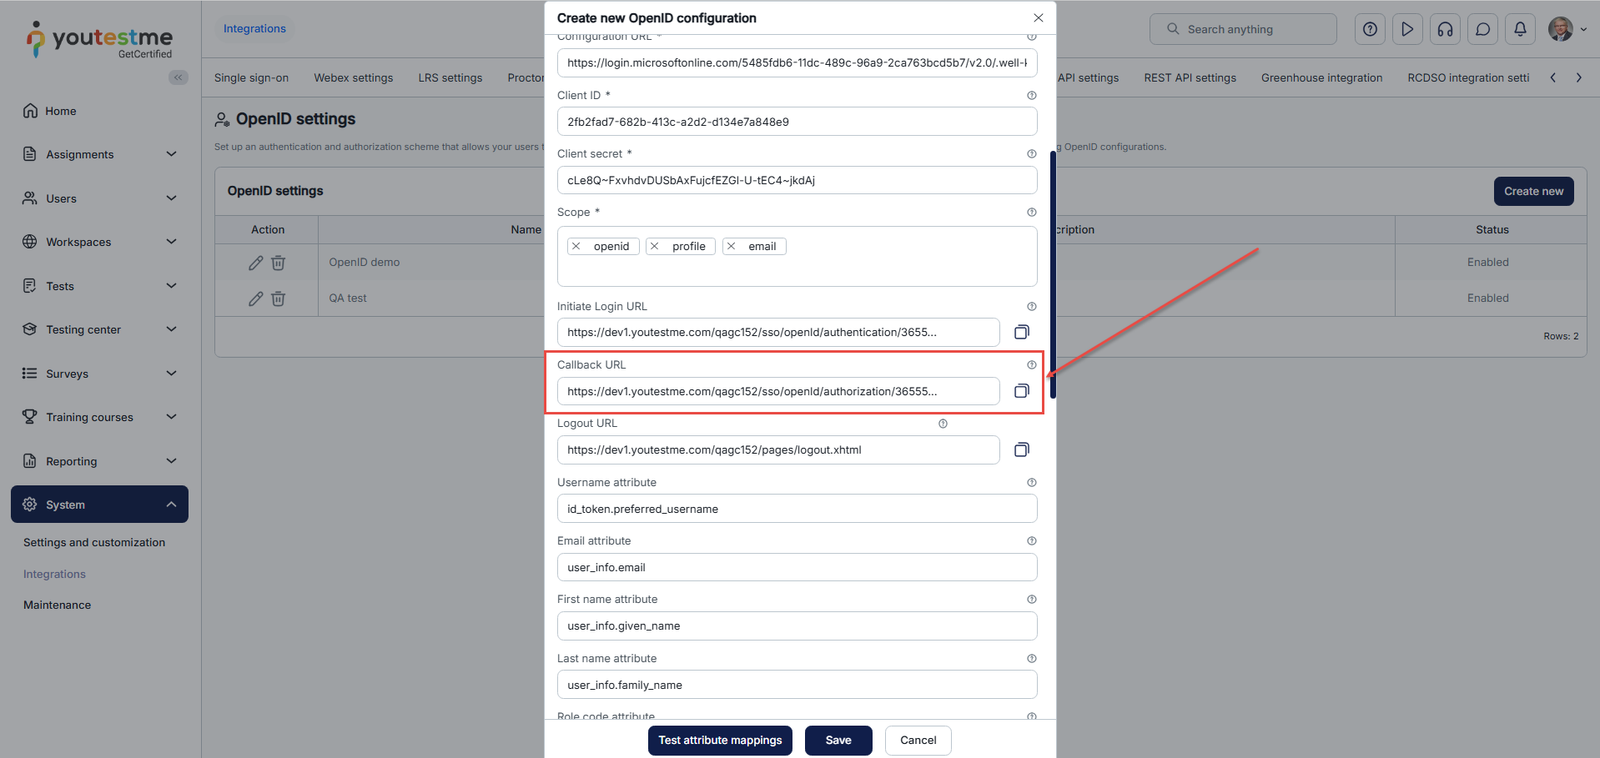
Task: Save the OpenID configuration
Action: [838, 740]
